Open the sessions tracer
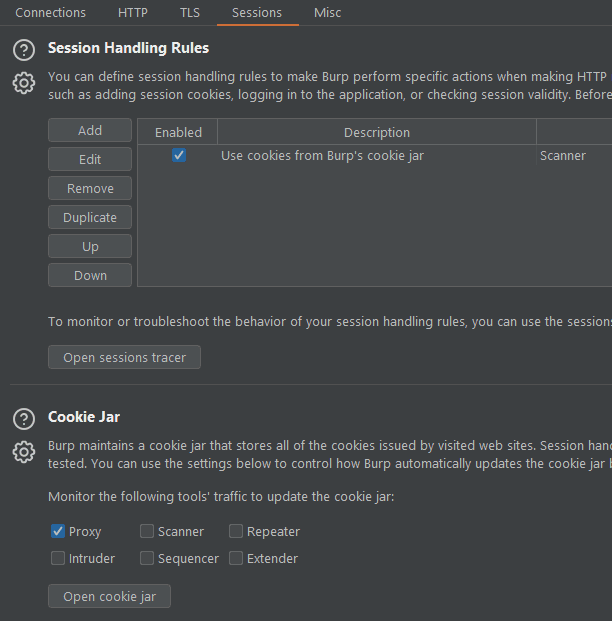 click(x=124, y=358)
